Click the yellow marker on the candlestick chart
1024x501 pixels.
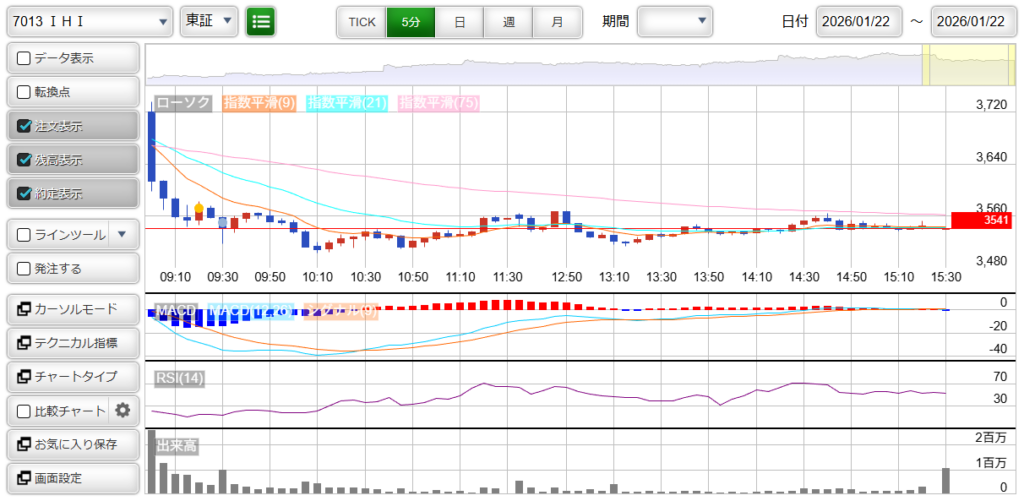199,209
